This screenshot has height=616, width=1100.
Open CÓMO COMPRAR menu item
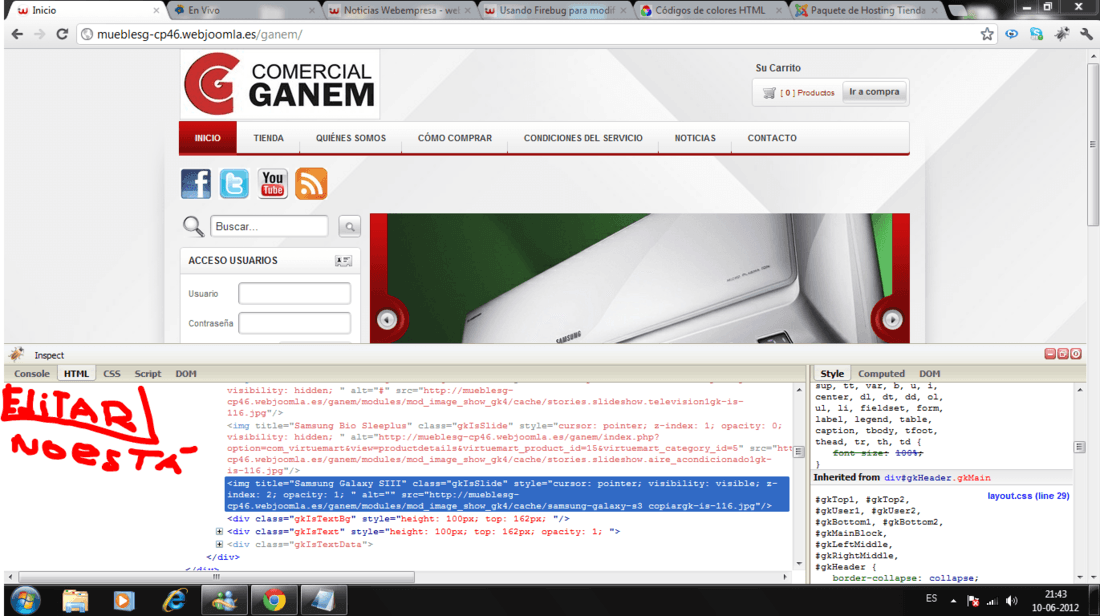[455, 138]
